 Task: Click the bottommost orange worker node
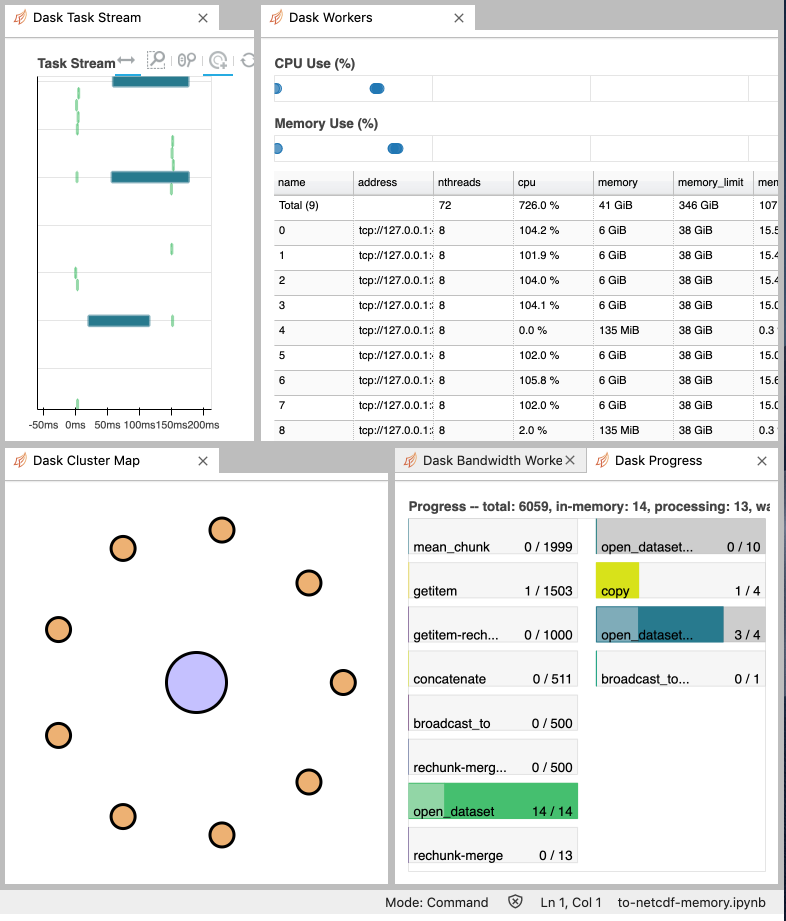click(x=222, y=835)
